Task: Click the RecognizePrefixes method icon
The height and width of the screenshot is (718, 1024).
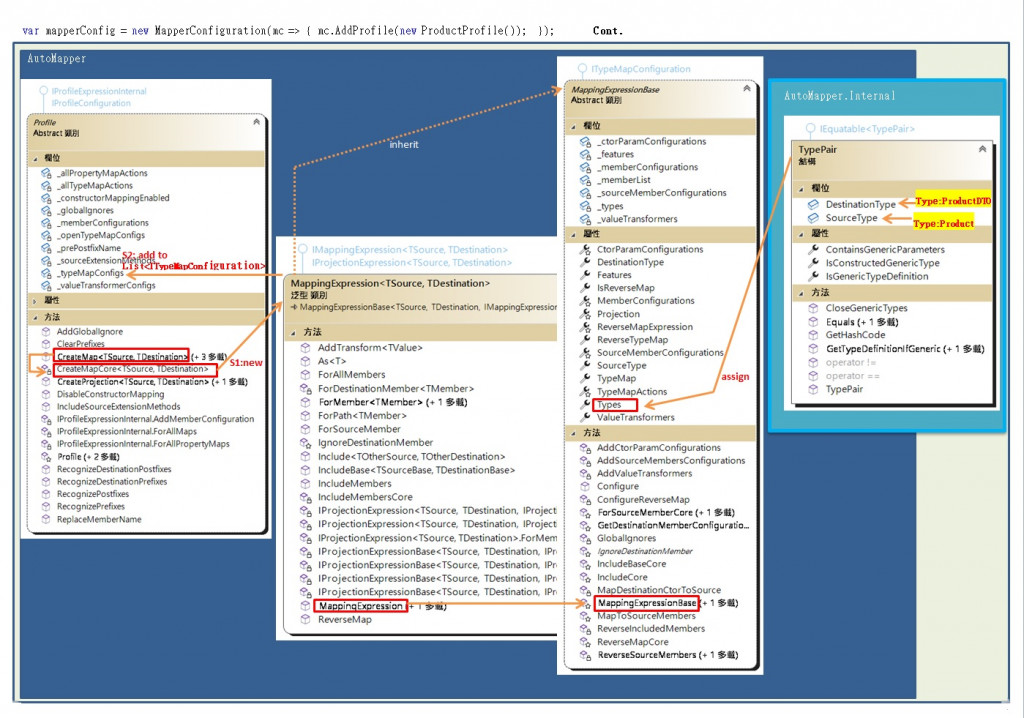Action: click(46, 506)
